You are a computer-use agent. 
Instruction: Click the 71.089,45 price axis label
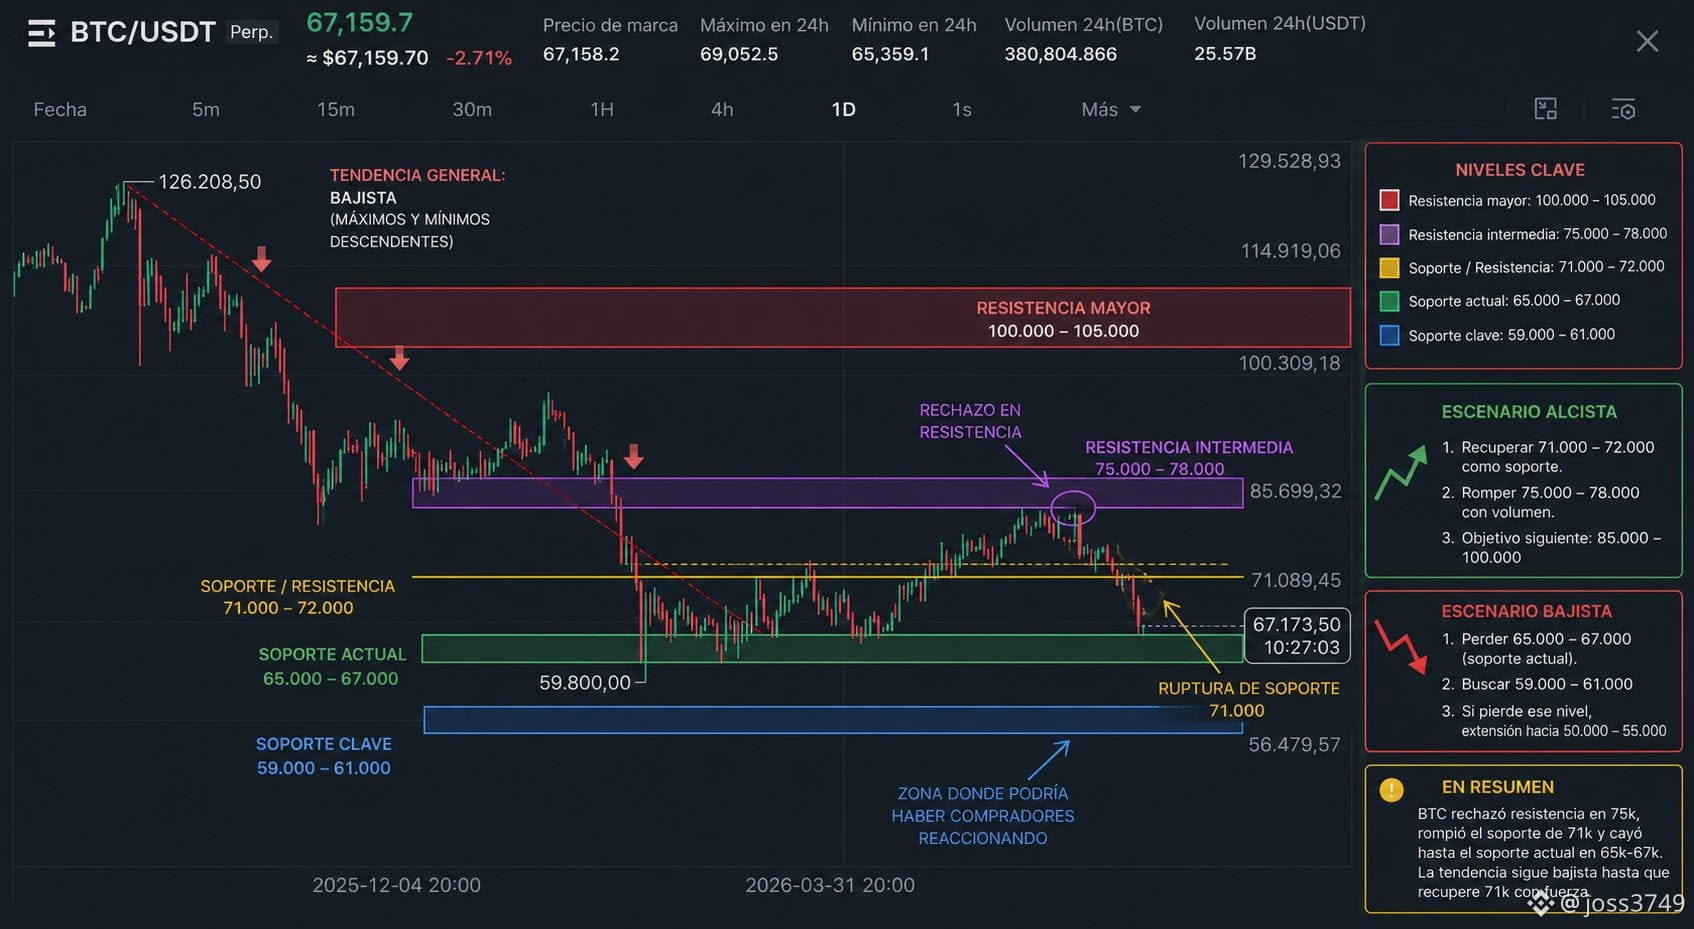(x=1296, y=580)
